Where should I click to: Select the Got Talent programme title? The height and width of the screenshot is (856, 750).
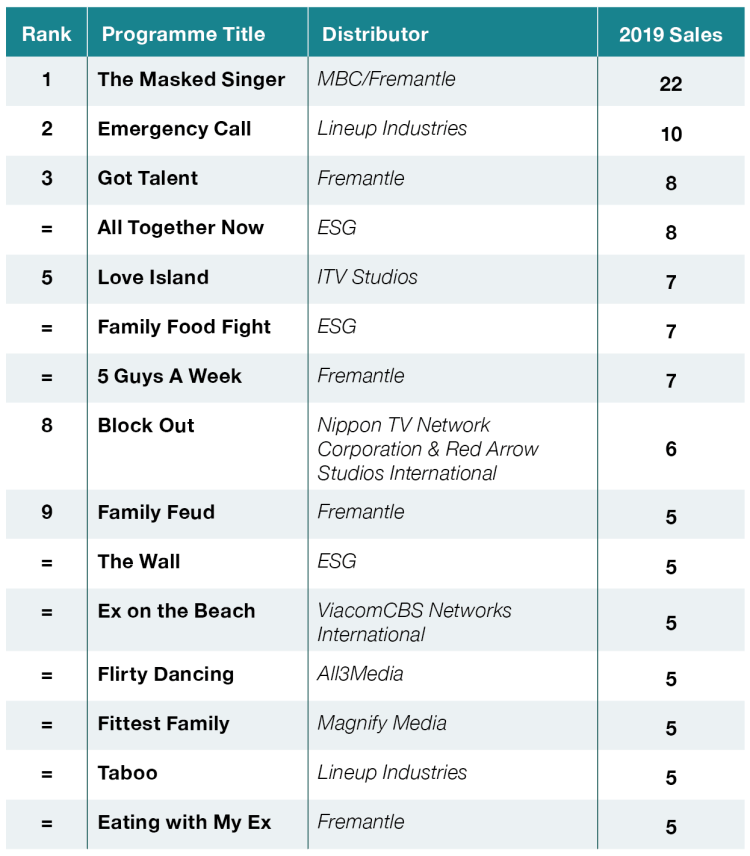147,178
